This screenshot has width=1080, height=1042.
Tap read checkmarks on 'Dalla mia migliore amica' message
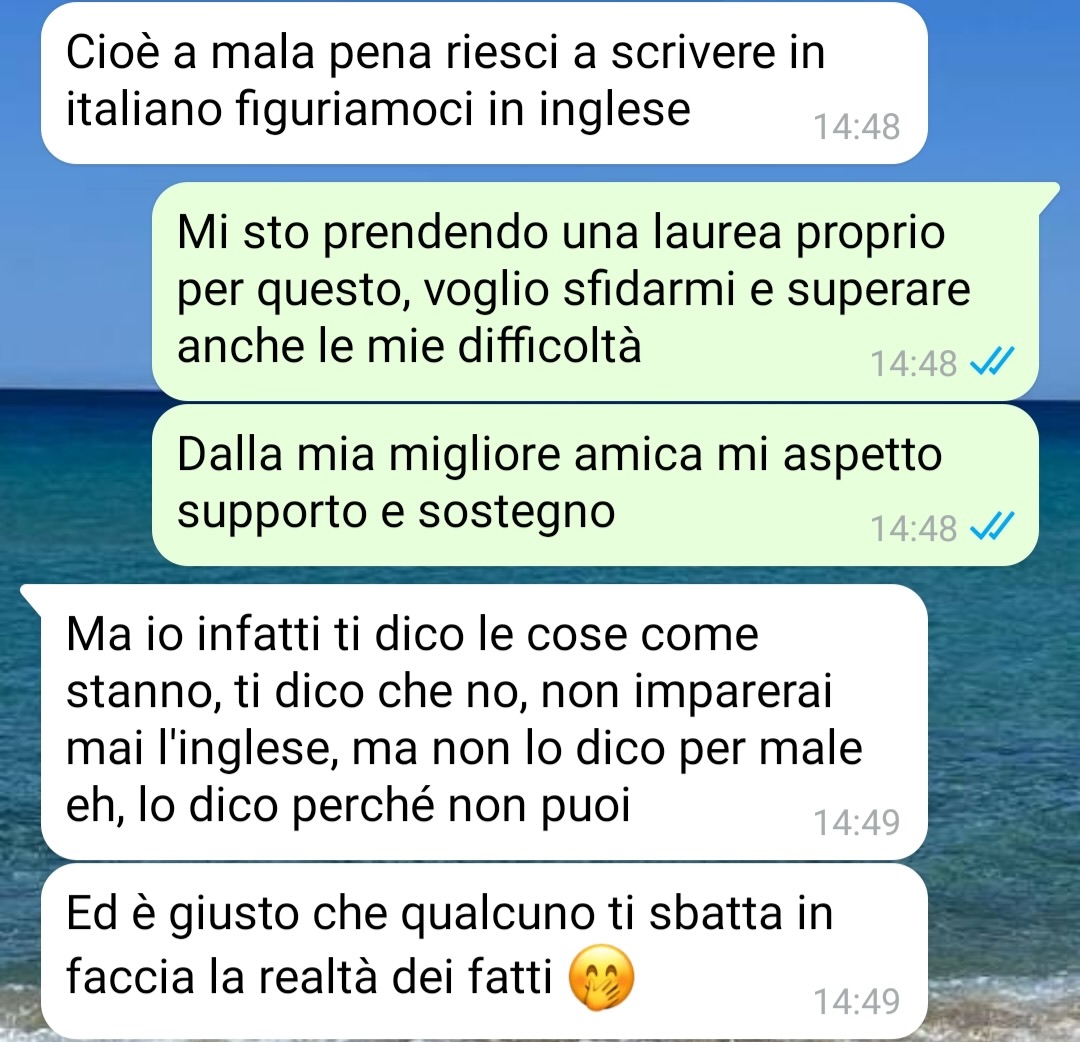click(992, 528)
